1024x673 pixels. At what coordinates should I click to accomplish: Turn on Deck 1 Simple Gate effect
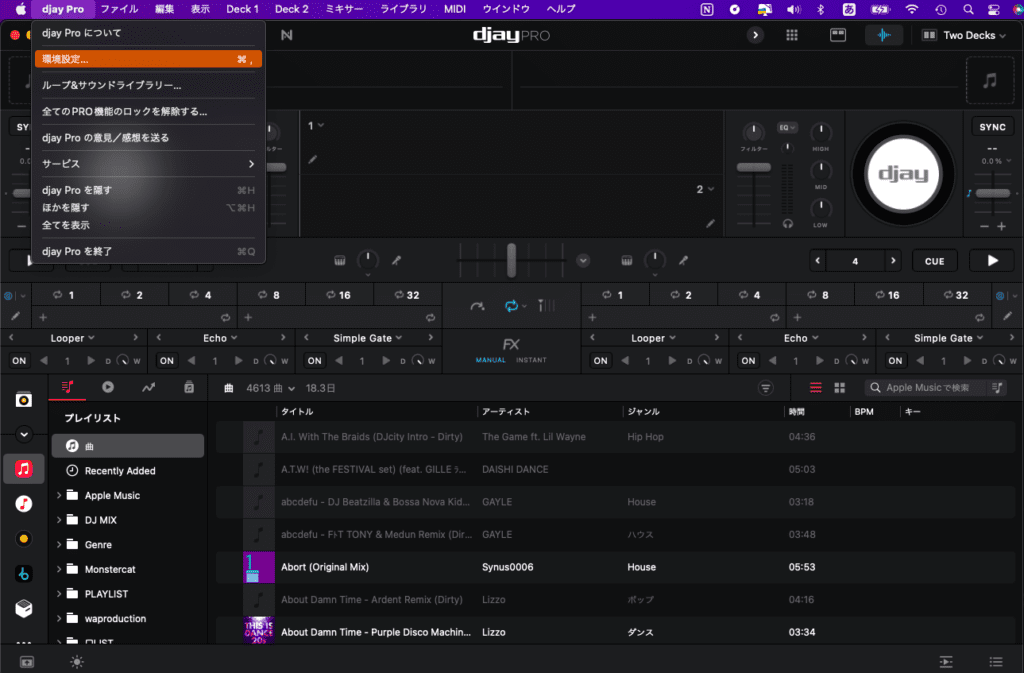click(314, 360)
